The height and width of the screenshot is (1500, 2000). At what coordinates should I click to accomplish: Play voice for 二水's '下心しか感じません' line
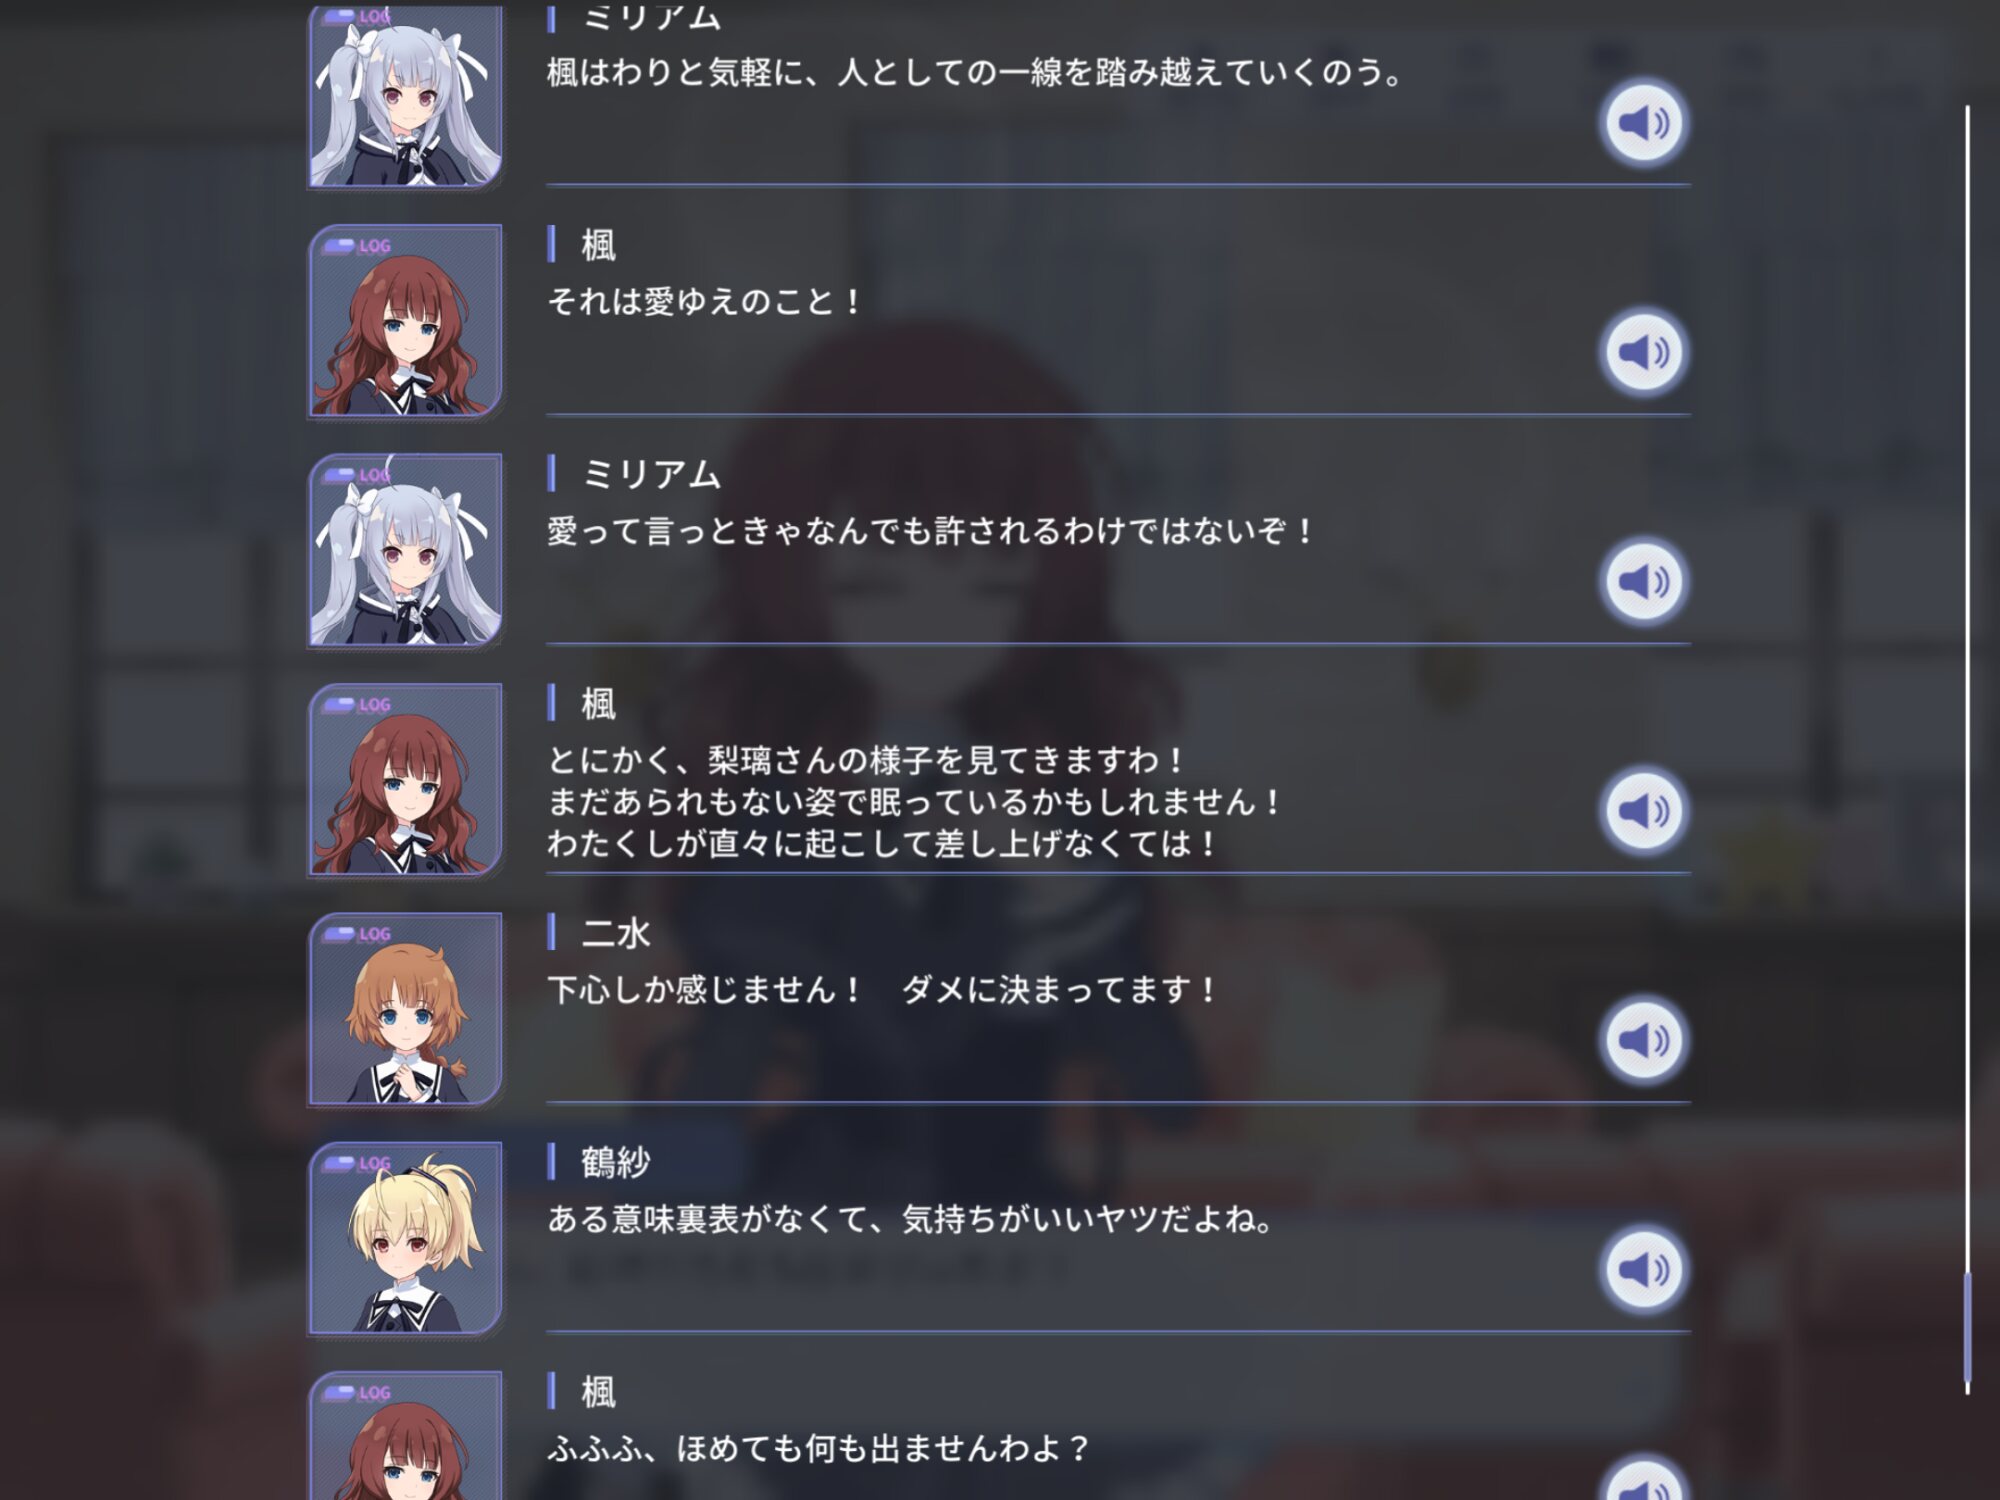(x=1643, y=1040)
